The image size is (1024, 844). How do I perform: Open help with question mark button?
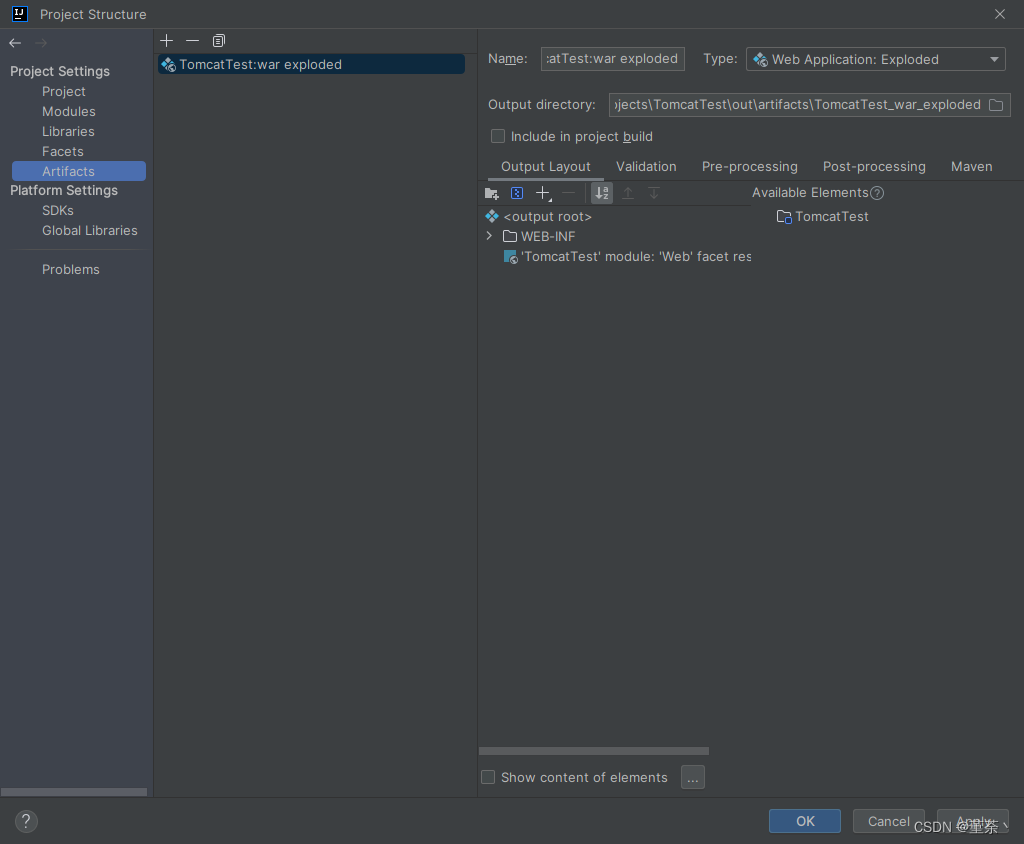(x=25, y=821)
